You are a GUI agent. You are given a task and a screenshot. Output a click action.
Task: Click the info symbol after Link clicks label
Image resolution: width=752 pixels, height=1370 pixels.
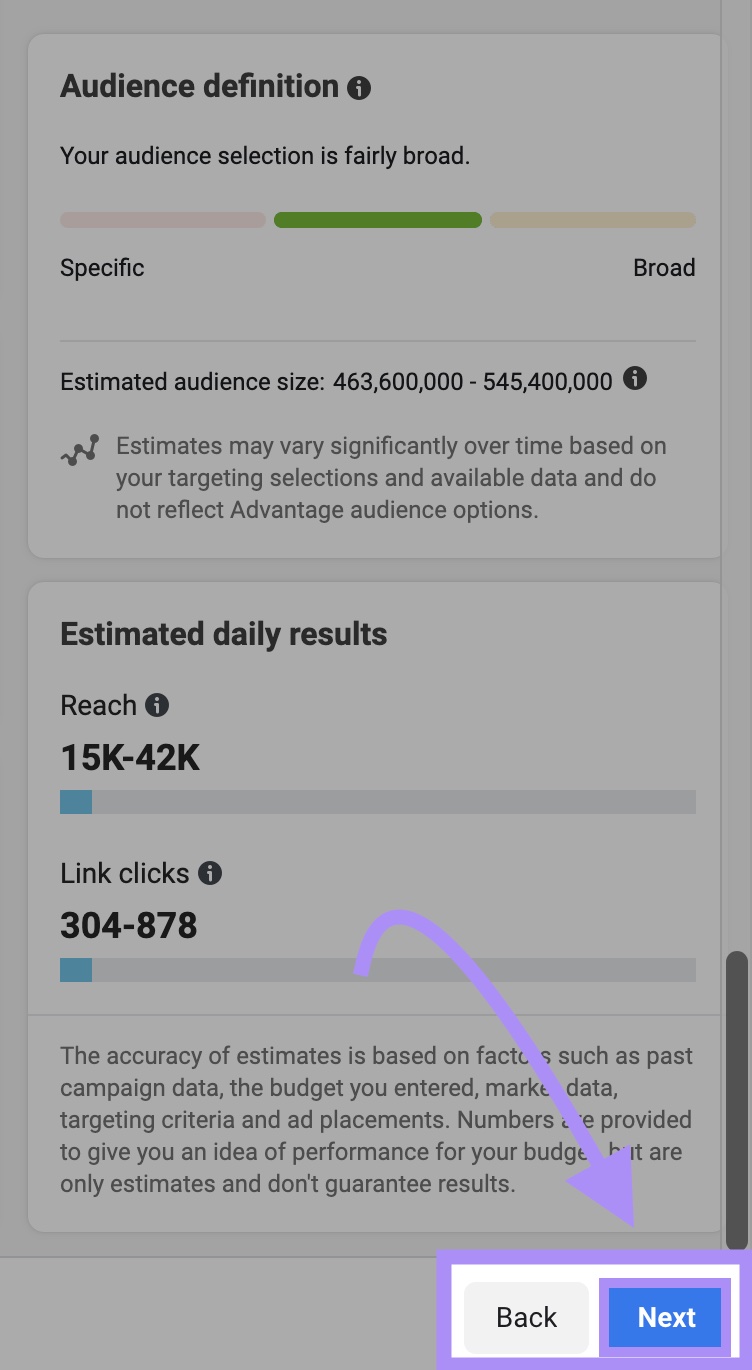tap(210, 872)
